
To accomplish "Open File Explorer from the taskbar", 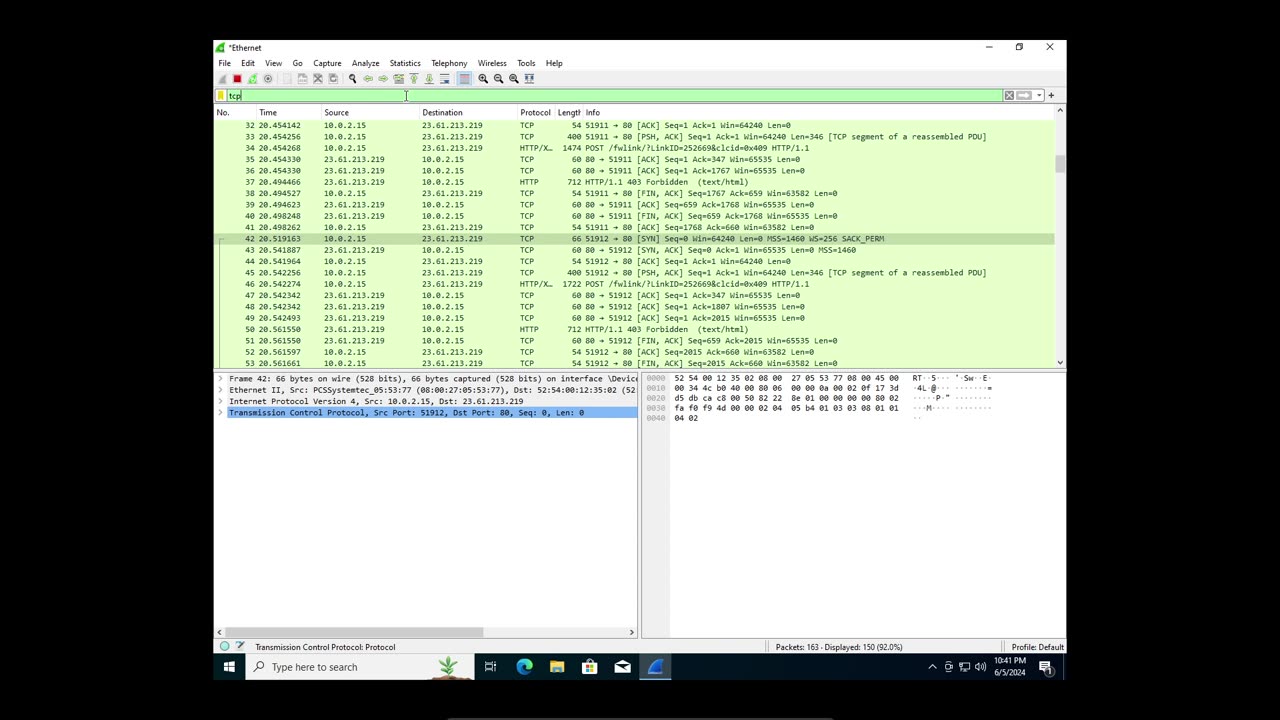I will [x=557, y=667].
